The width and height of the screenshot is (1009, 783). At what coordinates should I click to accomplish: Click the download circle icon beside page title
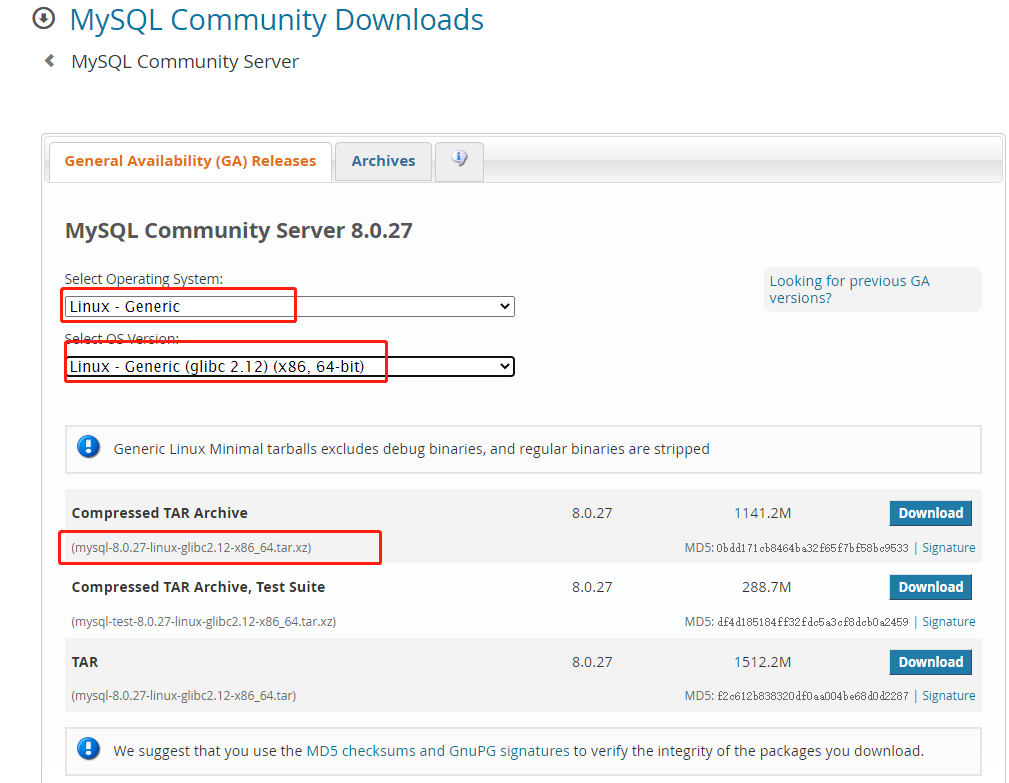[x=44, y=18]
